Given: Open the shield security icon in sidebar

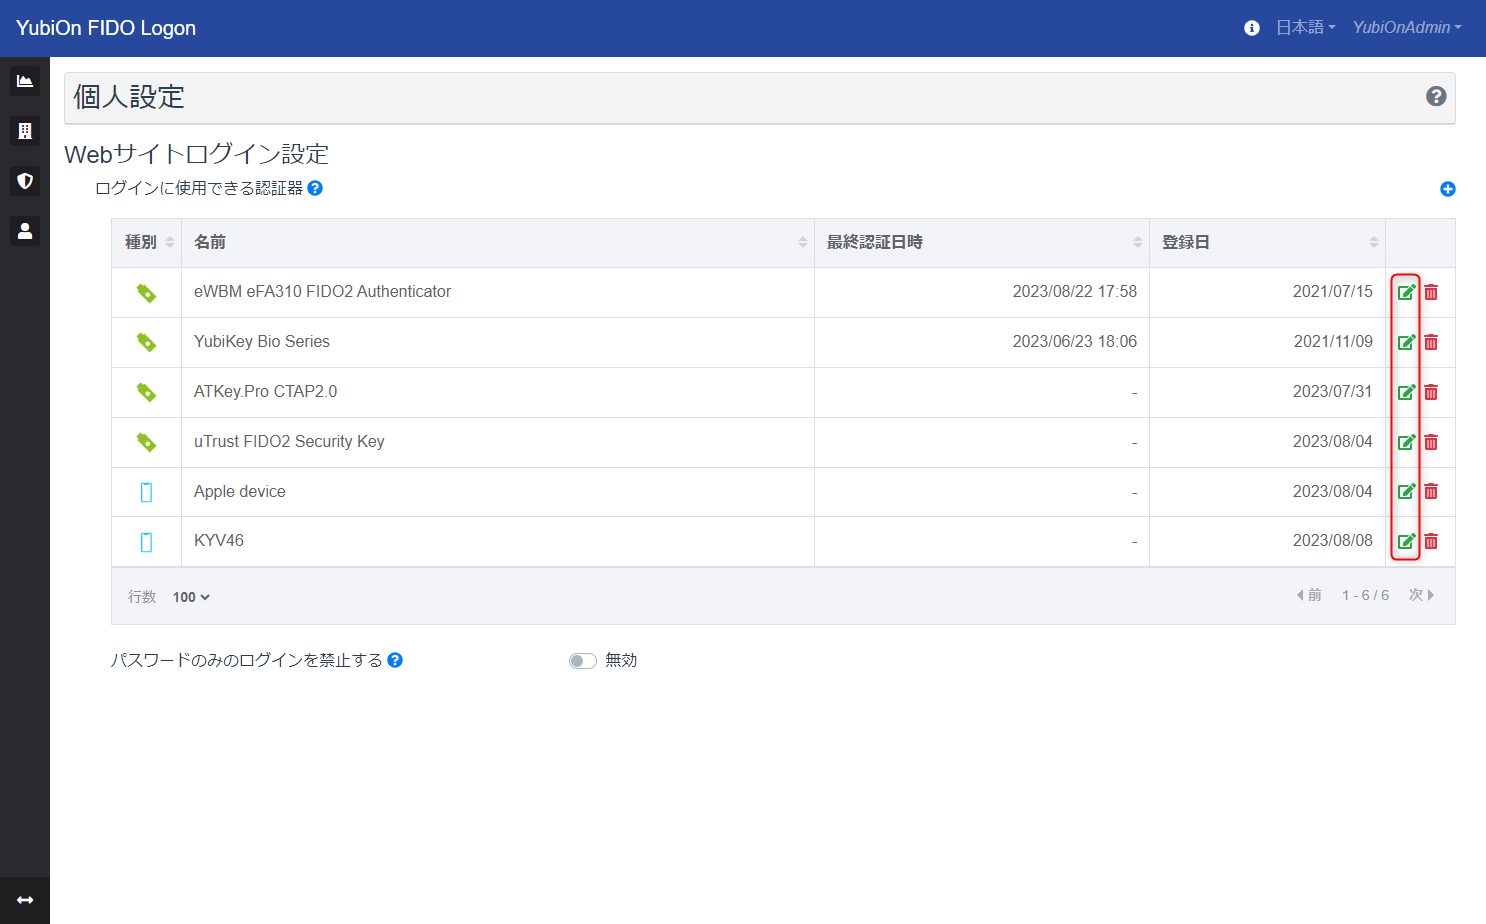Looking at the screenshot, I should 25,181.
